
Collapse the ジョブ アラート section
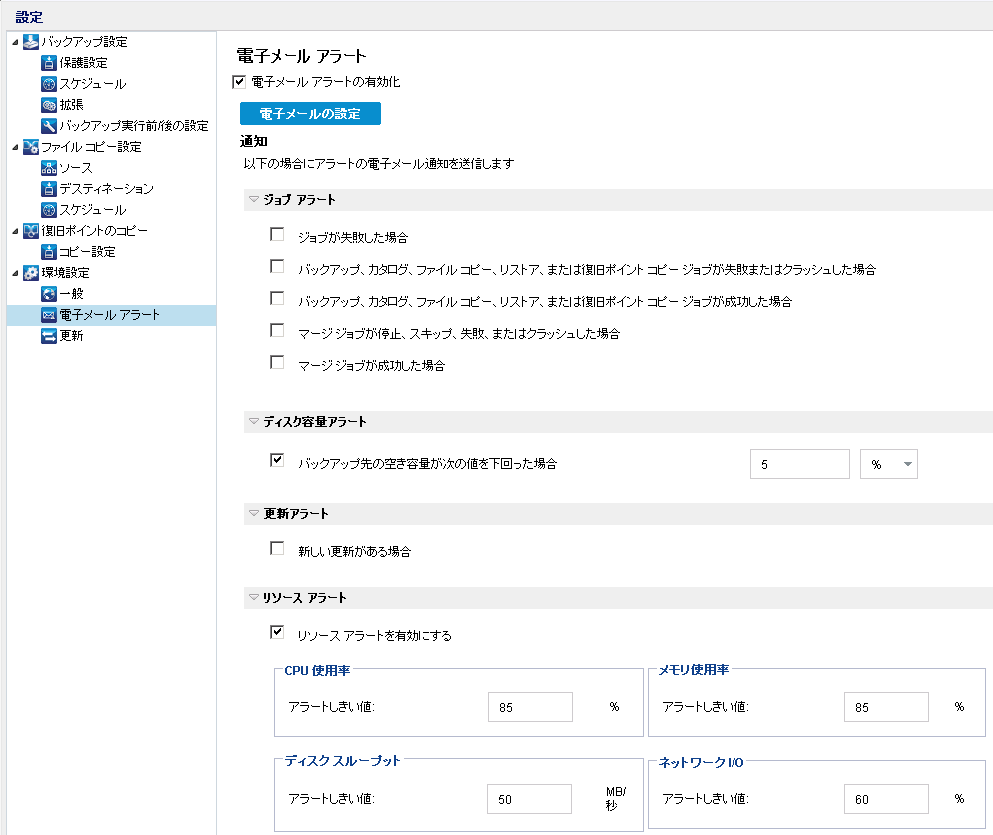coord(254,200)
